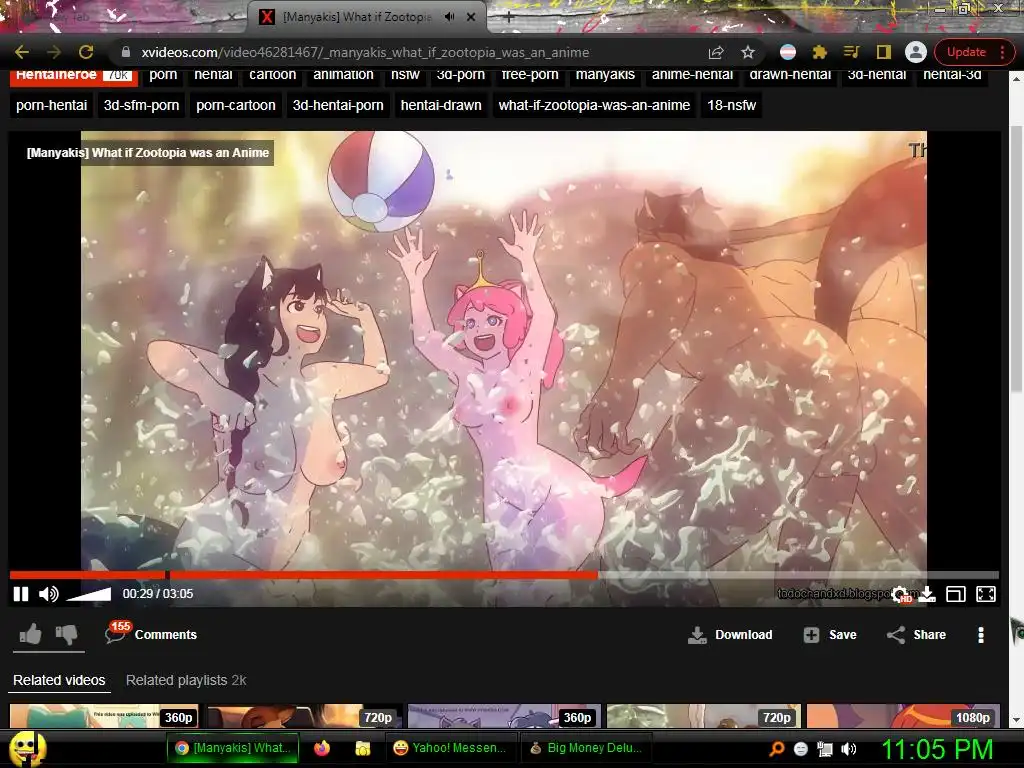
Task: Pause the video playback
Action: coord(21,594)
